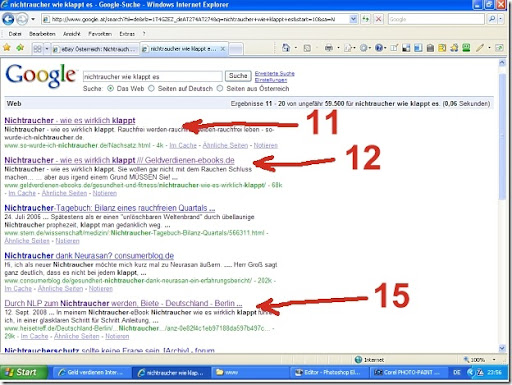Image resolution: width=512 pixels, height=385 pixels.
Task: Select the Das Web radio button
Action: click(110, 89)
